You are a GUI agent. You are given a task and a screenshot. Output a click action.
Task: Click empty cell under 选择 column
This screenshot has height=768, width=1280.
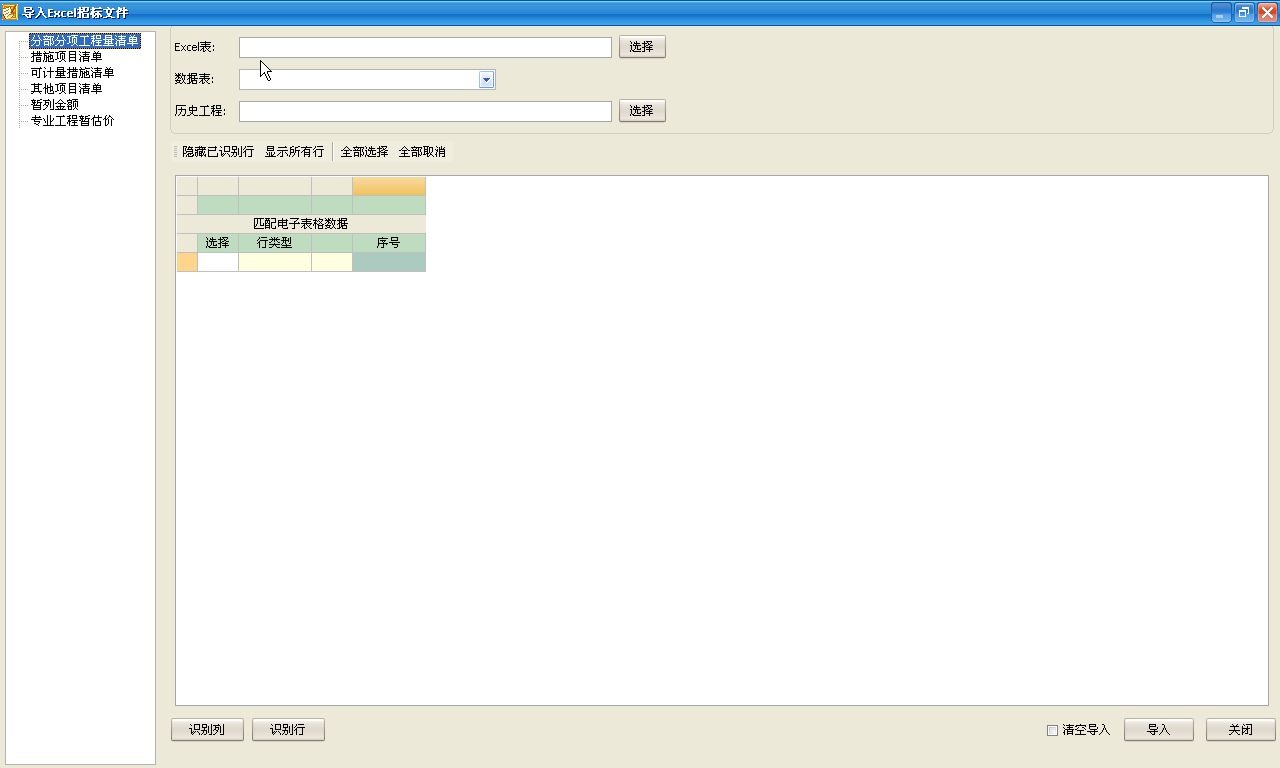218,262
